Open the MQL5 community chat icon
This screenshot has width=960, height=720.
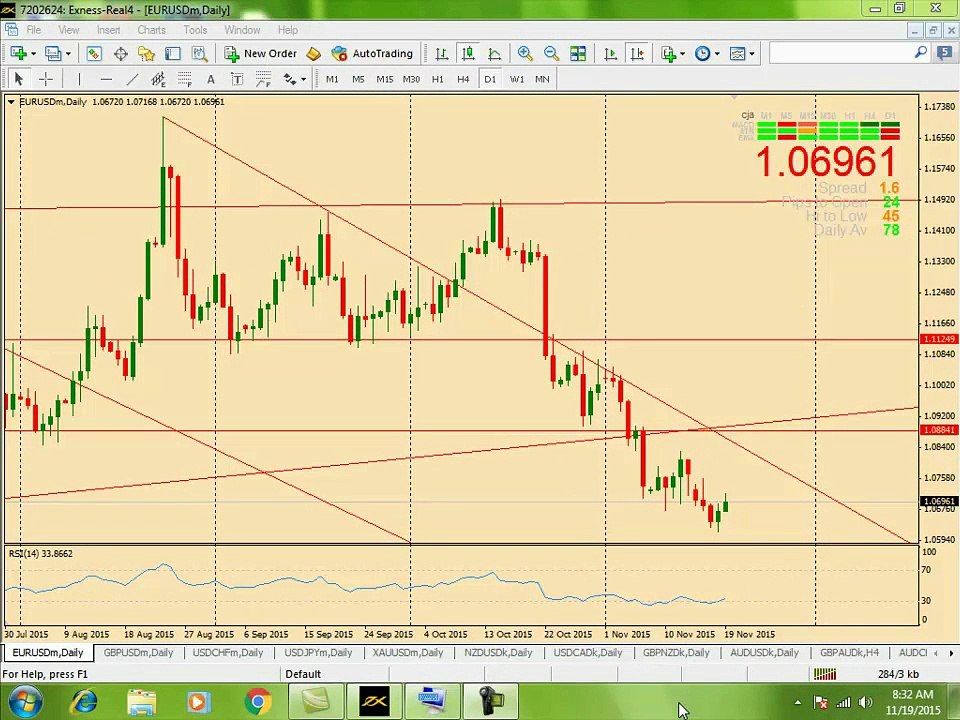tap(944, 53)
